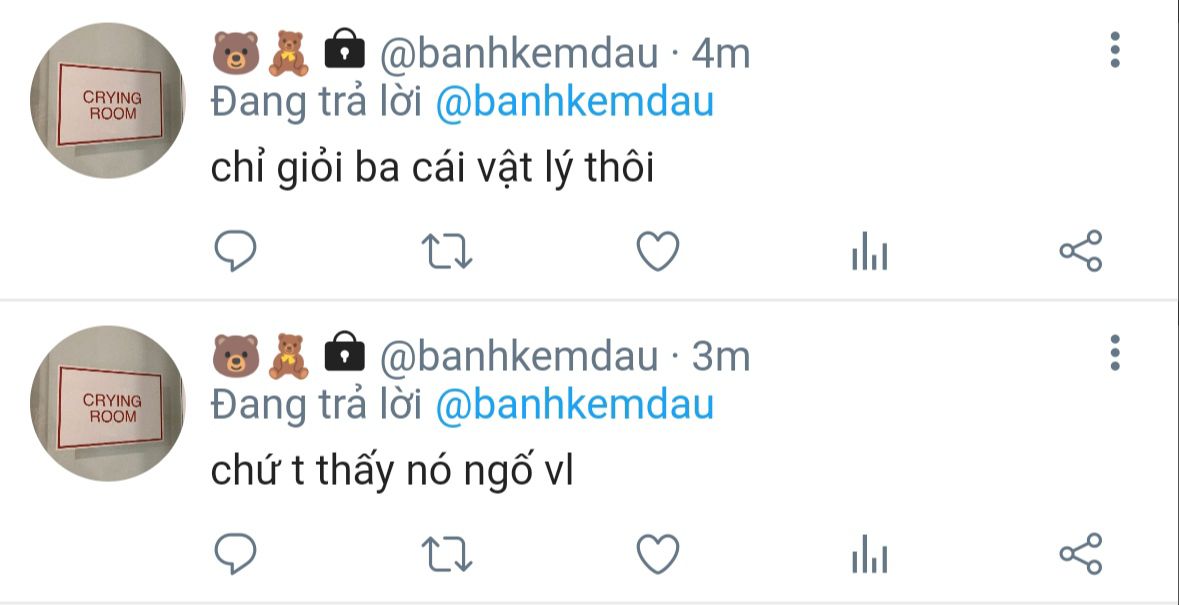Retweet the 'chỉ giỏi ba cái vật lý thôi' tweet
This screenshot has height=605, width=1179.
447,251
